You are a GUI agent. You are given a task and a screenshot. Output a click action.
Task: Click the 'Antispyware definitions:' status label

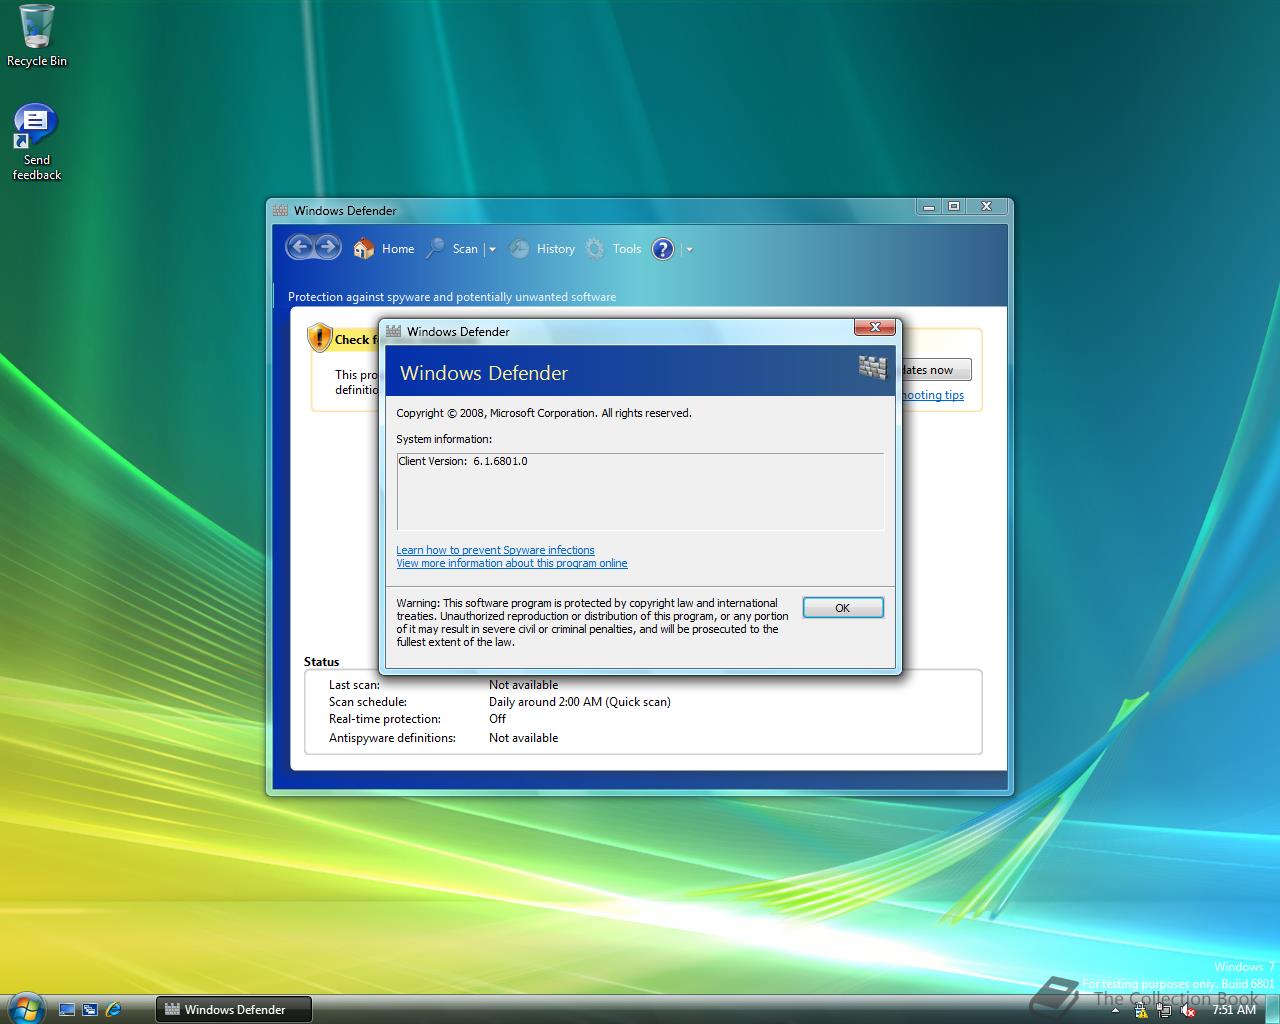coord(392,738)
